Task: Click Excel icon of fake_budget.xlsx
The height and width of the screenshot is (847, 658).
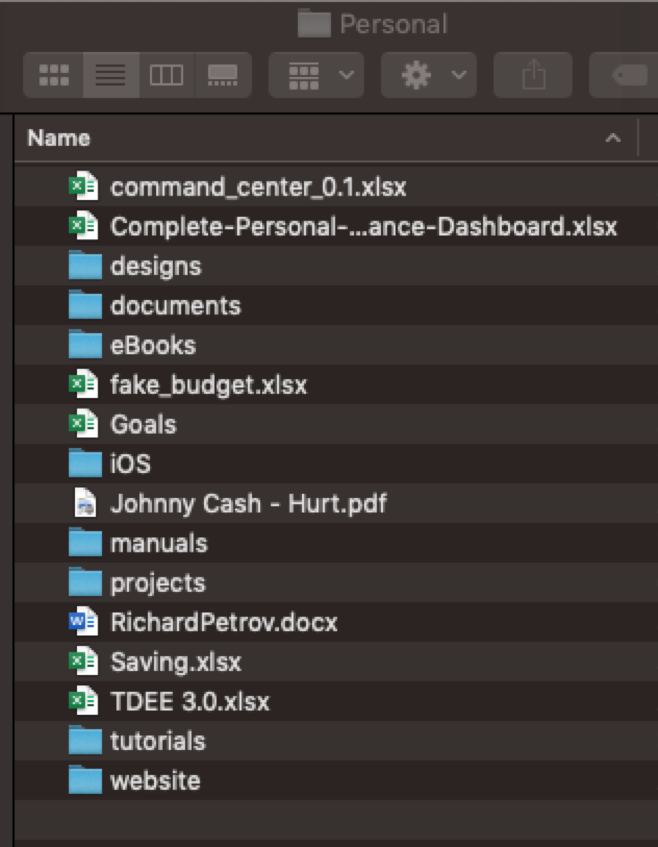Action: [x=84, y=384]
